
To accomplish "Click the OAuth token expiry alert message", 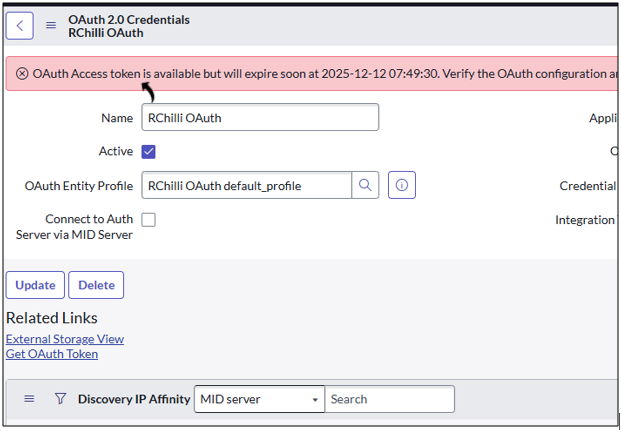I will click(320, 74).
